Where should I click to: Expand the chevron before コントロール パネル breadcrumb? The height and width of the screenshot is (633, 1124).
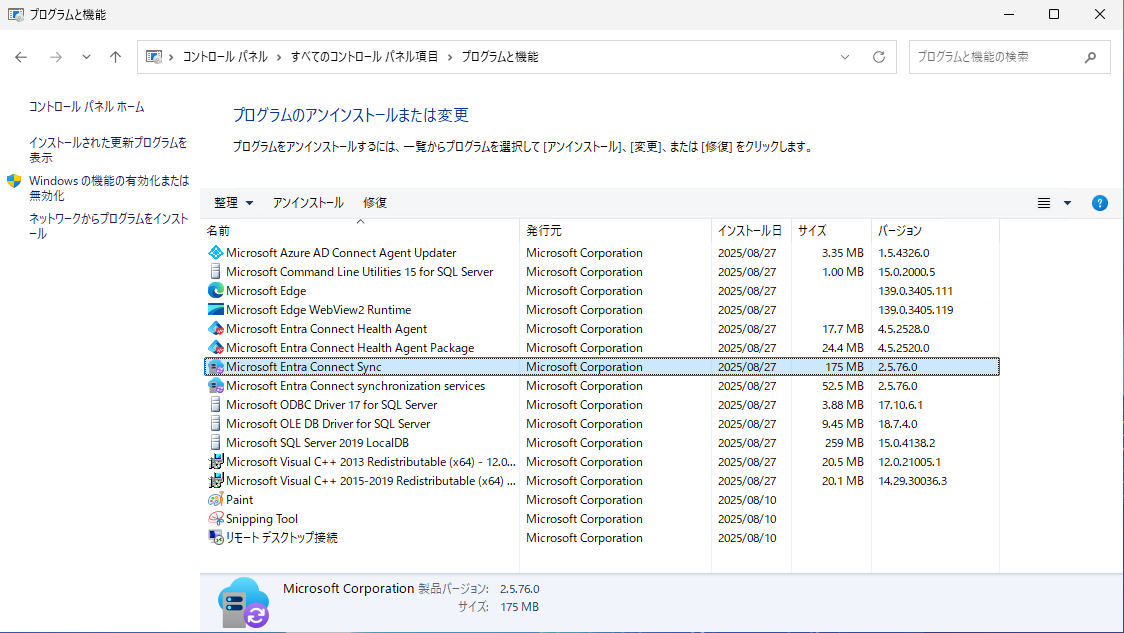click(171, 57)
